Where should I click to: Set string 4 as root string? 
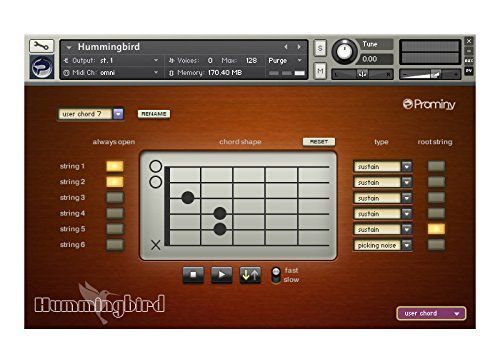(436, 213)
